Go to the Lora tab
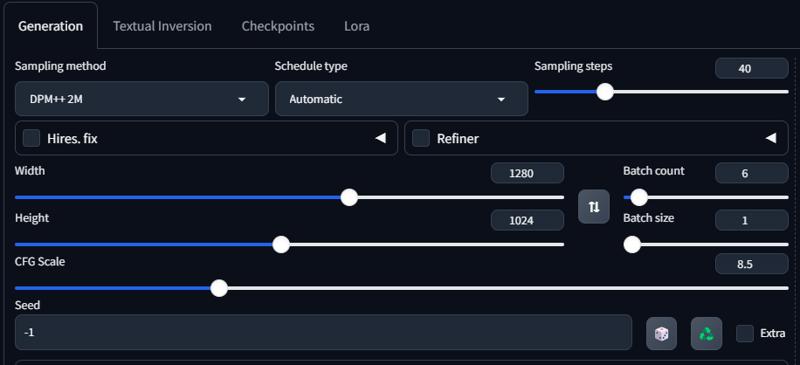Image resolution: width=800 pixels, height=365 pixels. point(357,26)
